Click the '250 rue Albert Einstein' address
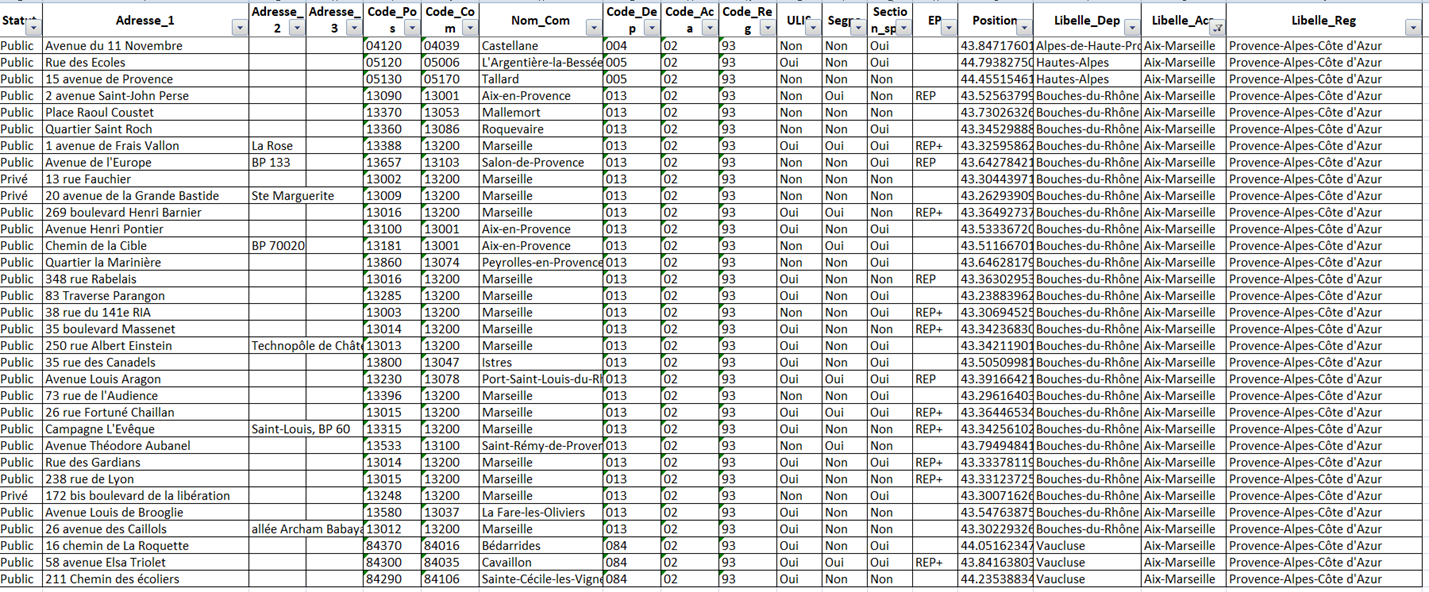The image size is (1429, 592). coord(146,346)
